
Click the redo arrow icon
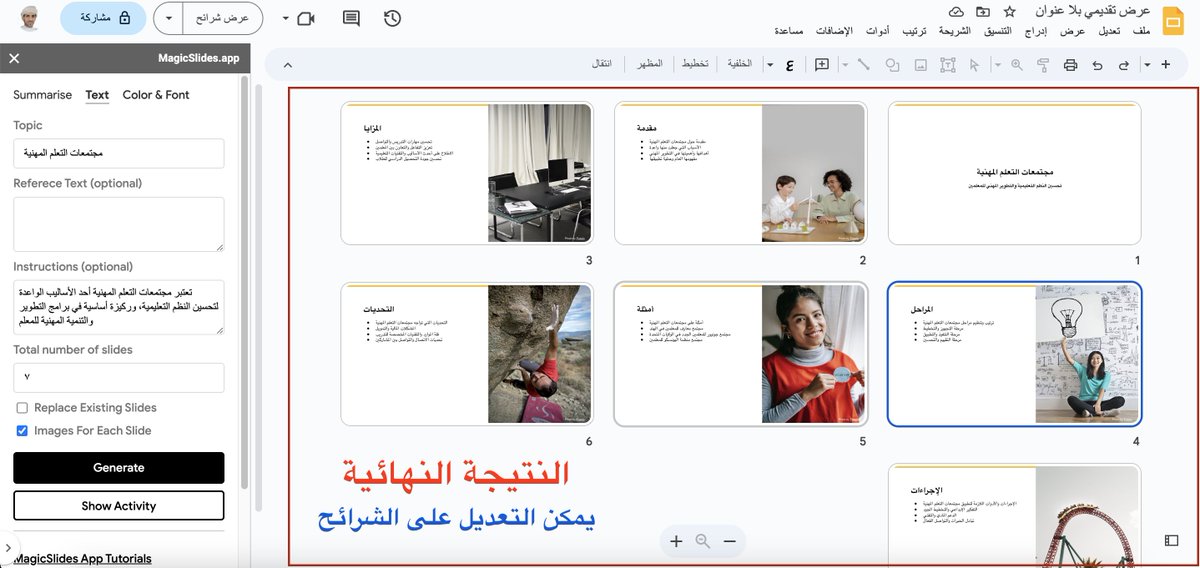(x=1123, y=65)
